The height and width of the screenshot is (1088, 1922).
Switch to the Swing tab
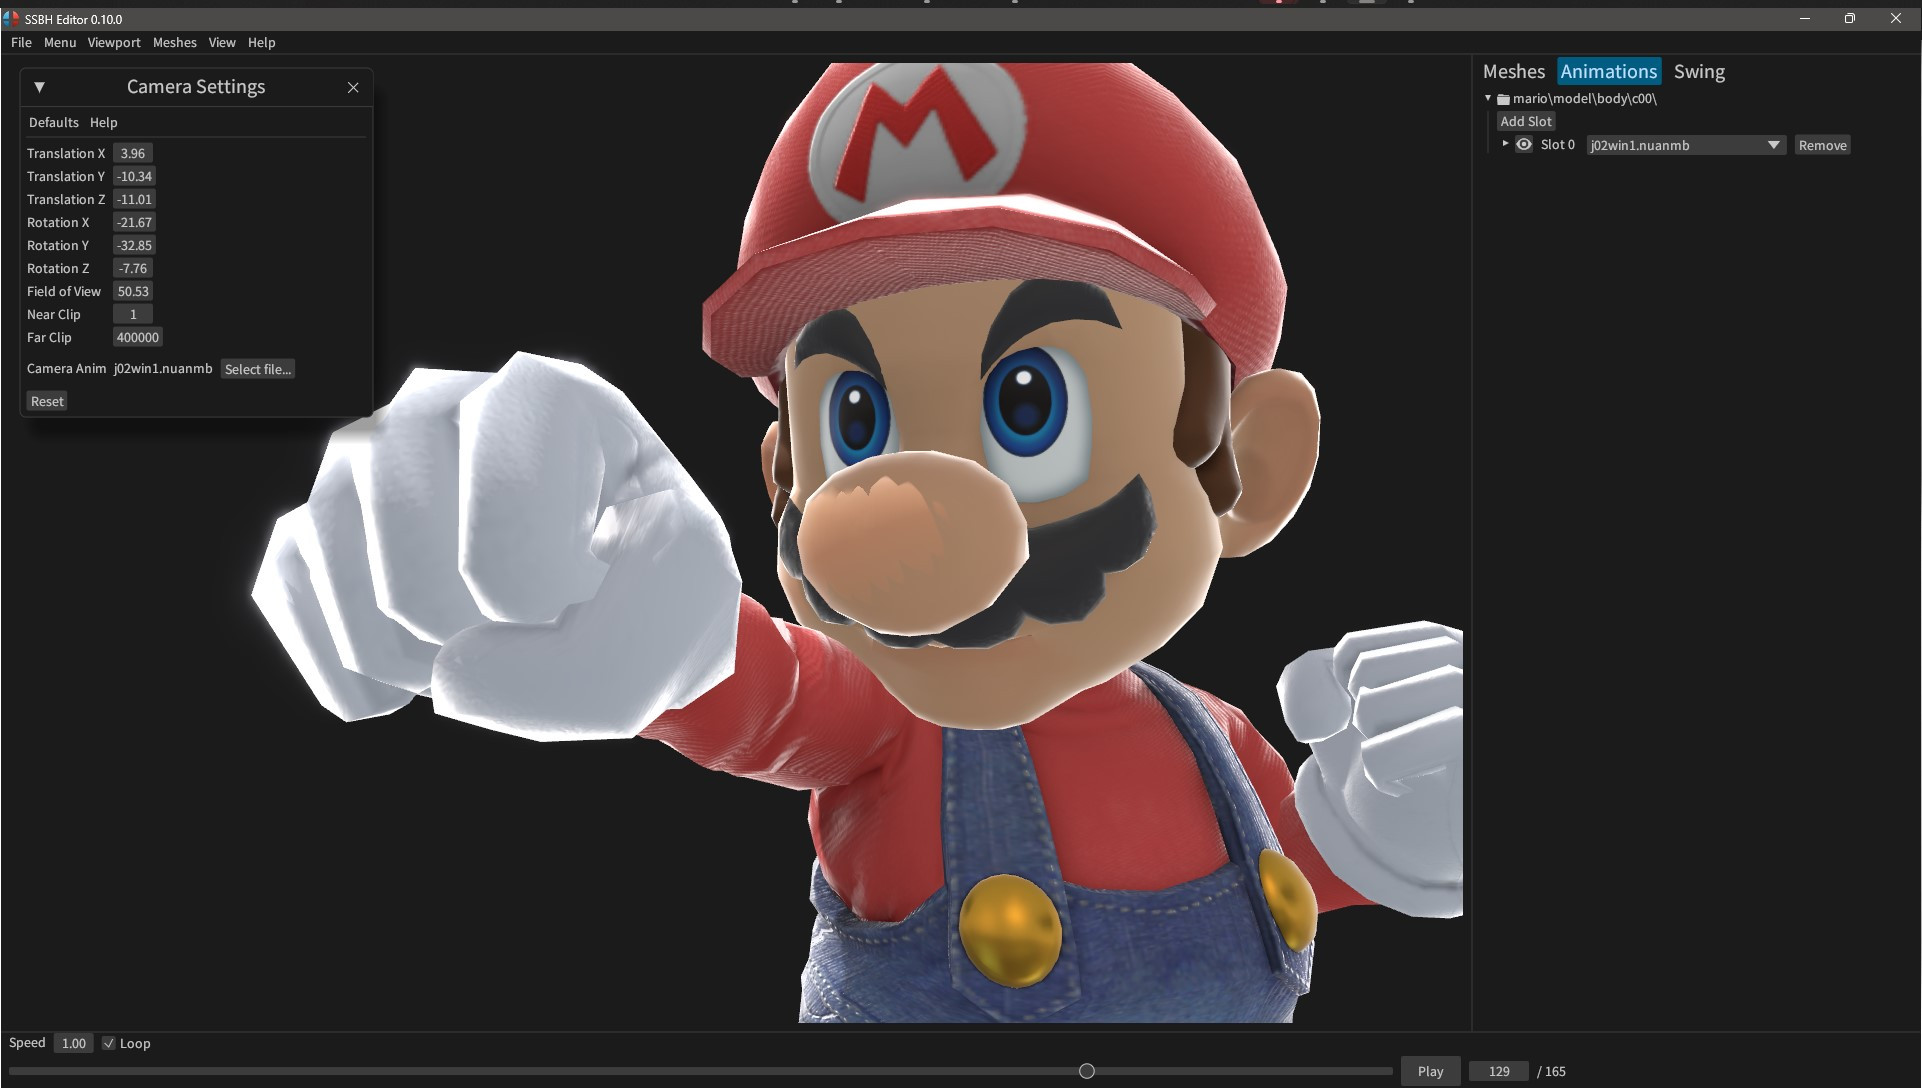click(x=1700, y=71)
